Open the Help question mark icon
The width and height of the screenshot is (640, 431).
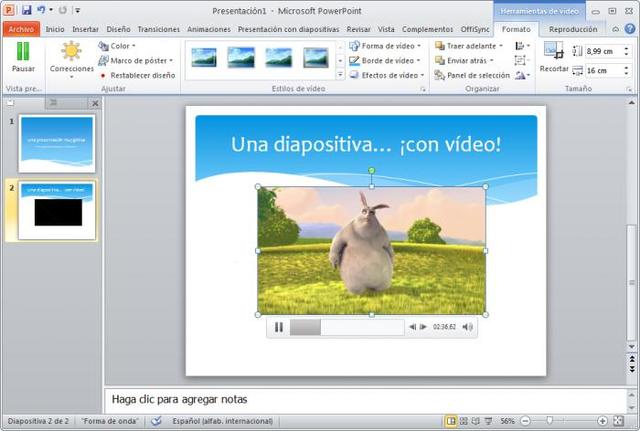(x=631, y=29)
